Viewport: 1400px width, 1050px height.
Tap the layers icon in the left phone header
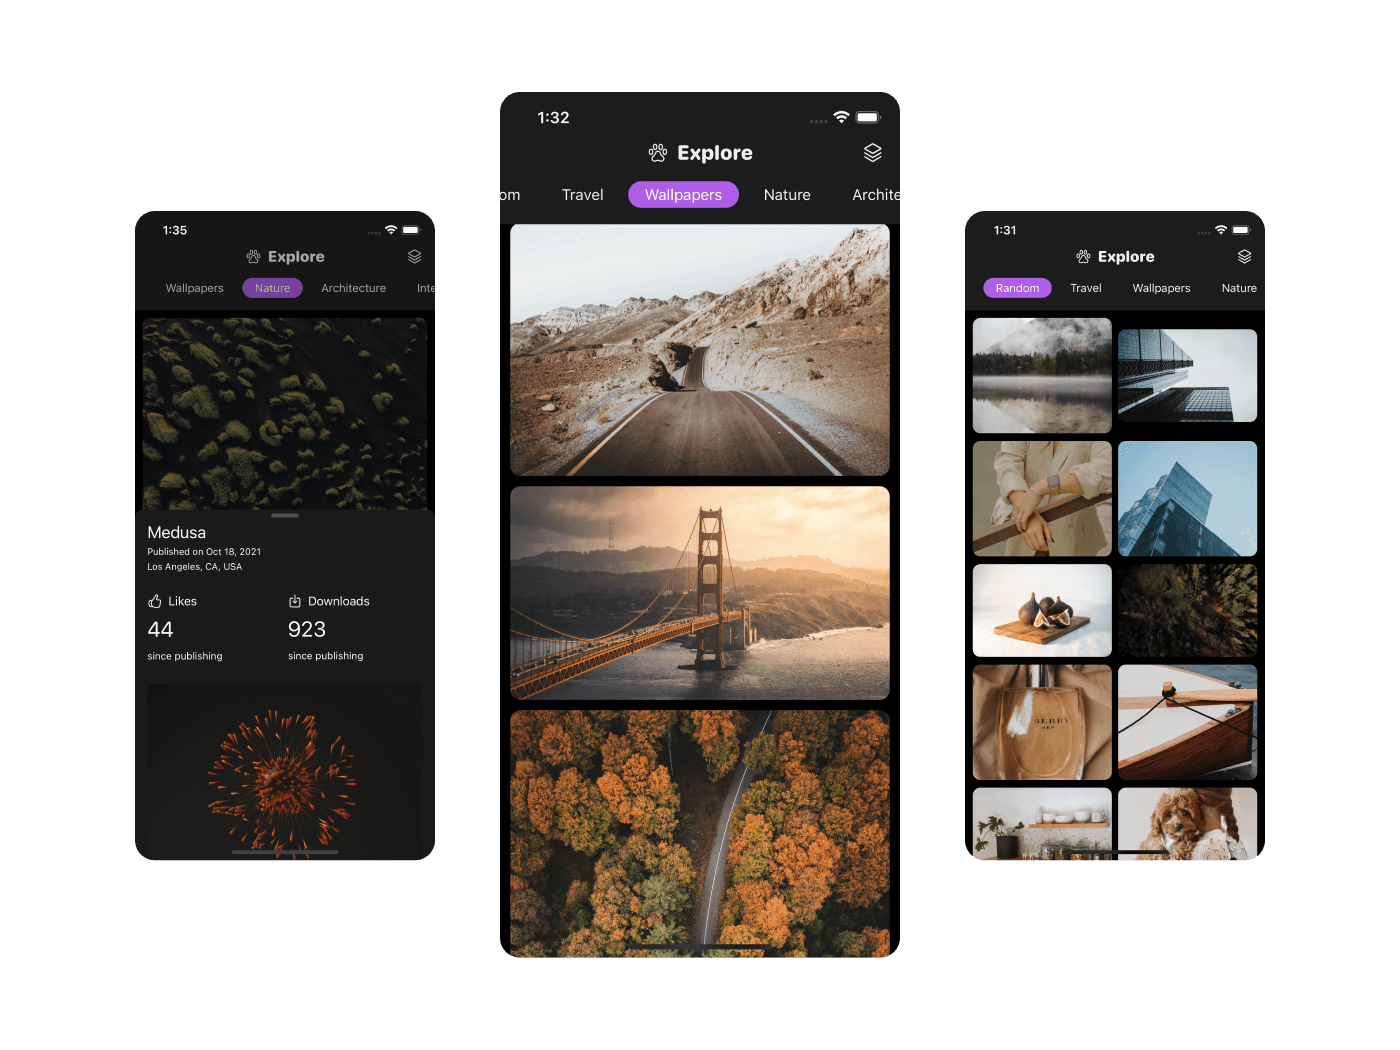[x=414, y=257]
